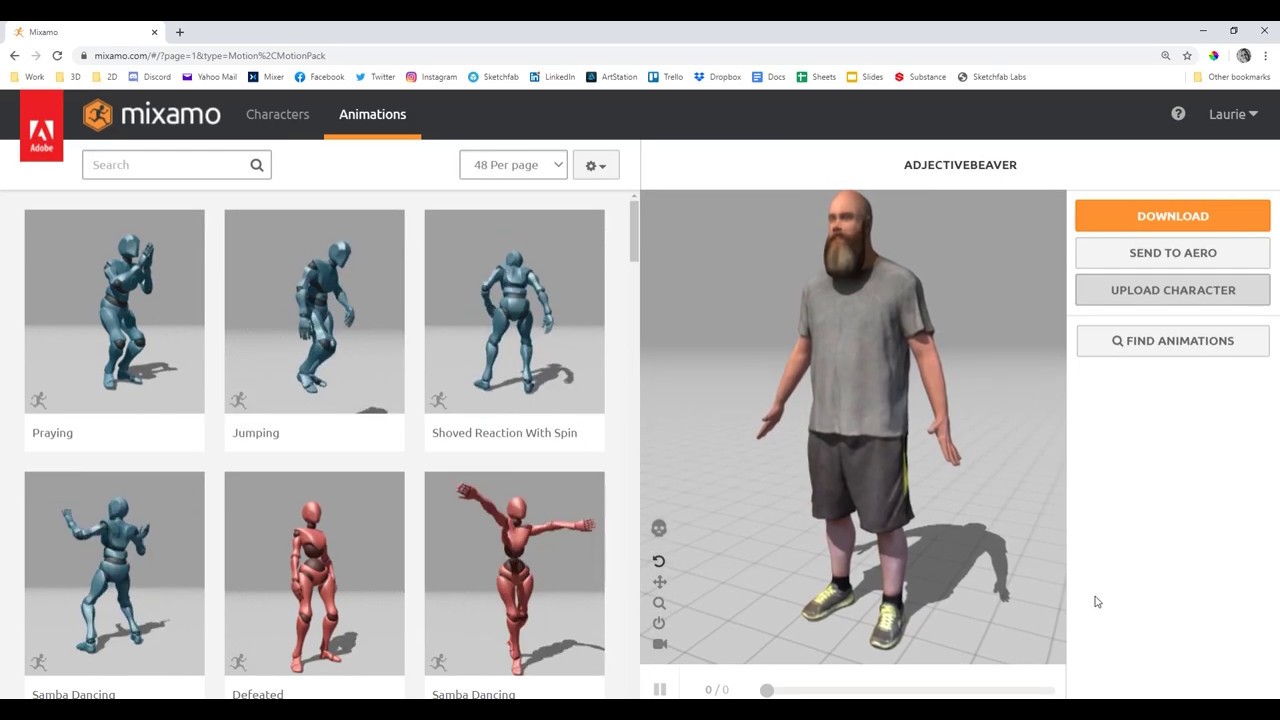Open the Yahoo Mail bookmark
1280x720 pixels.
[x=209, y=77]
